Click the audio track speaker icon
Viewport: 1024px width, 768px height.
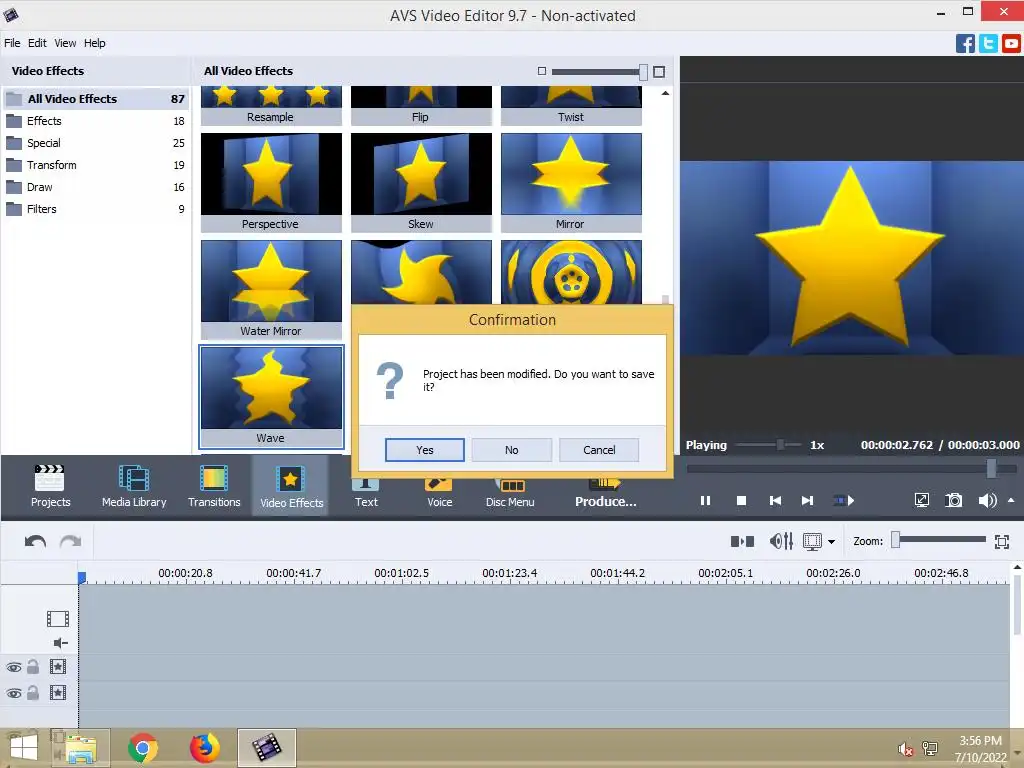click(x=60, y=643)
